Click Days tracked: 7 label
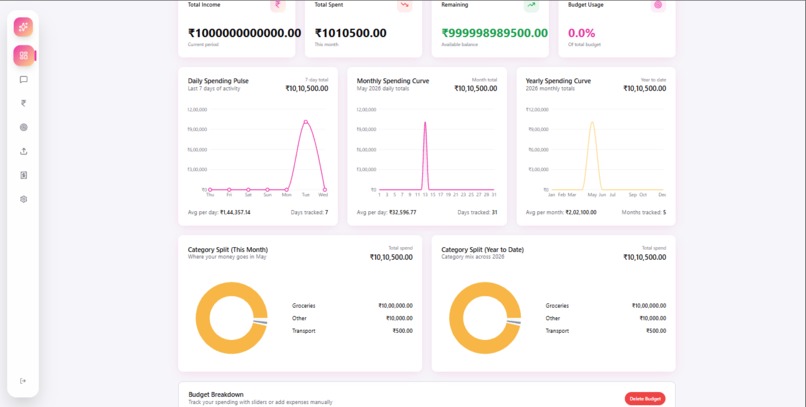 coord(309,212)
